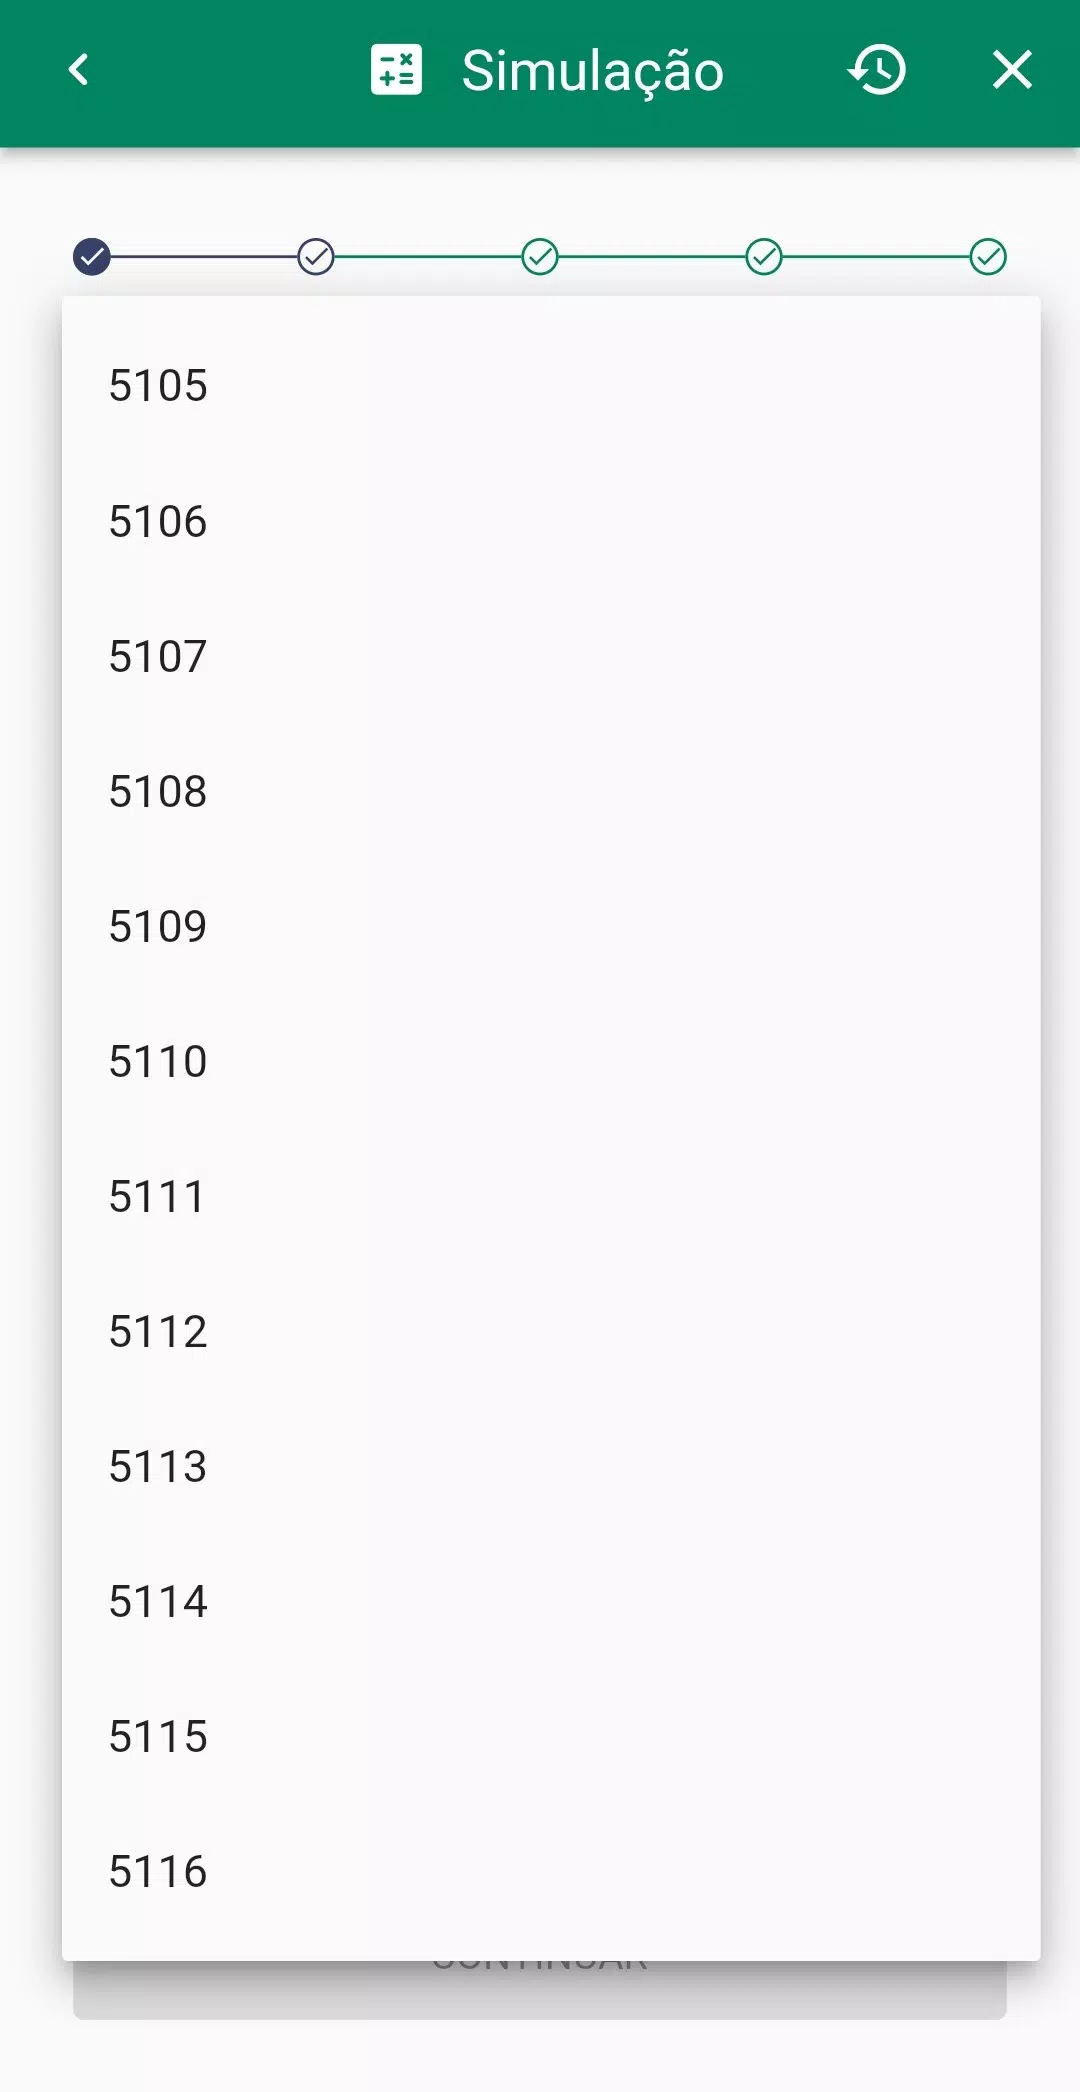The width and height of the screenshot is (1080, 2092).
Task: Open the simulation history clock icon
Action: click(877, 70)
